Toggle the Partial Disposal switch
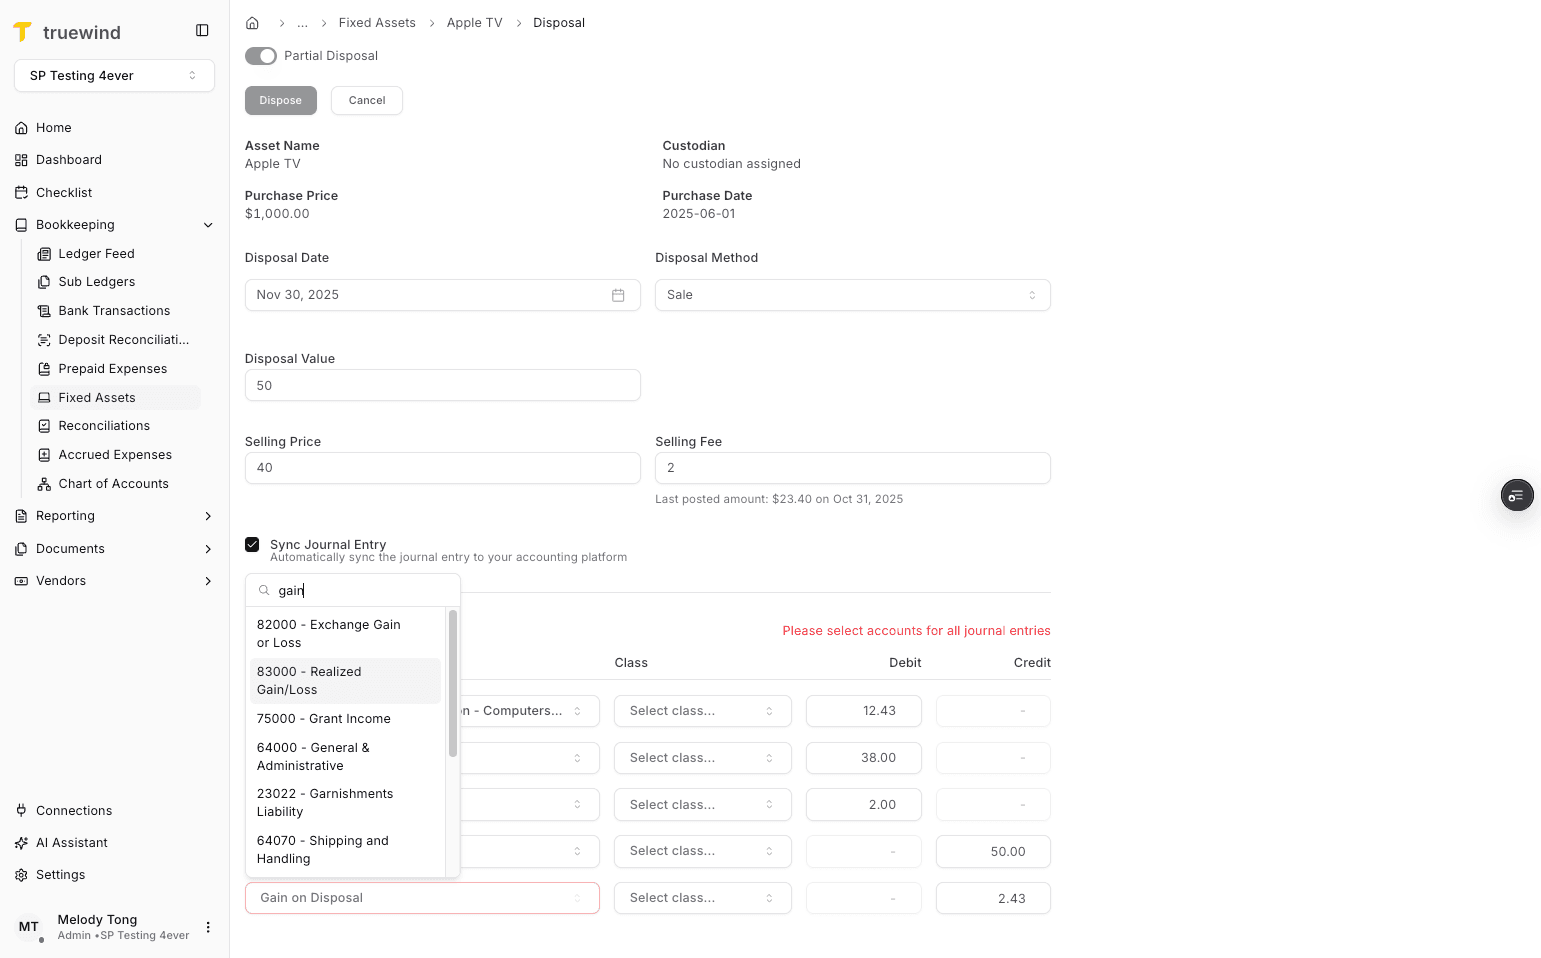Image resolution: width=1541 pixels, height=958 pixels. point(261,56)
